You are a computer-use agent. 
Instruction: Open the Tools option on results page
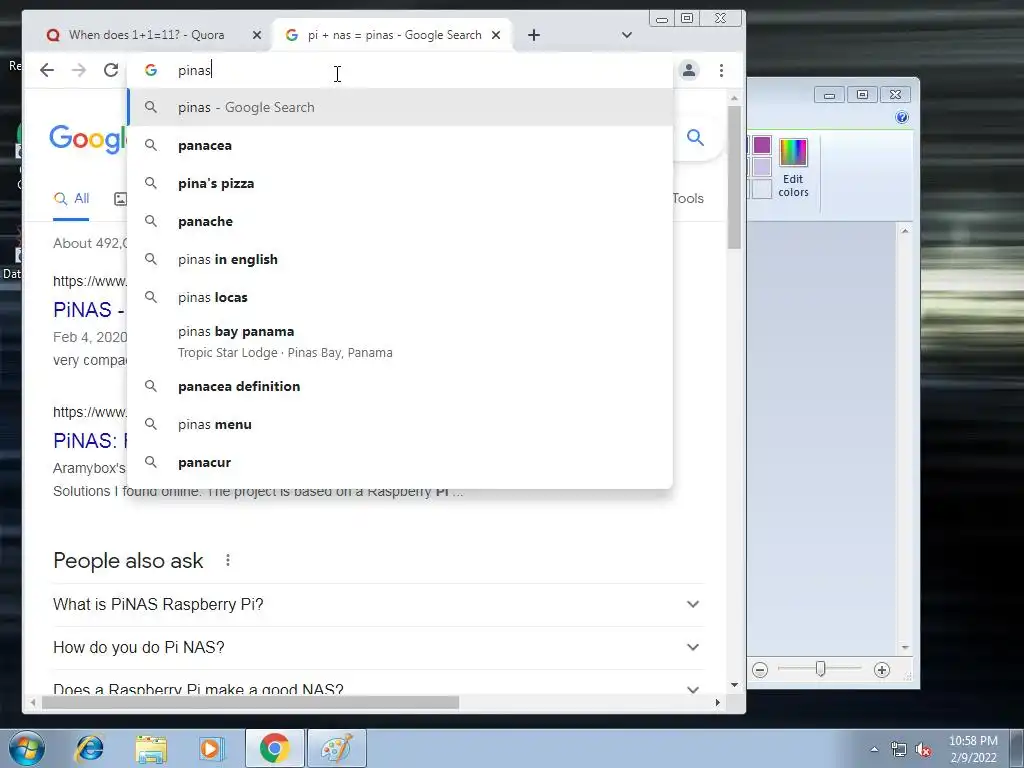[688, 199]
